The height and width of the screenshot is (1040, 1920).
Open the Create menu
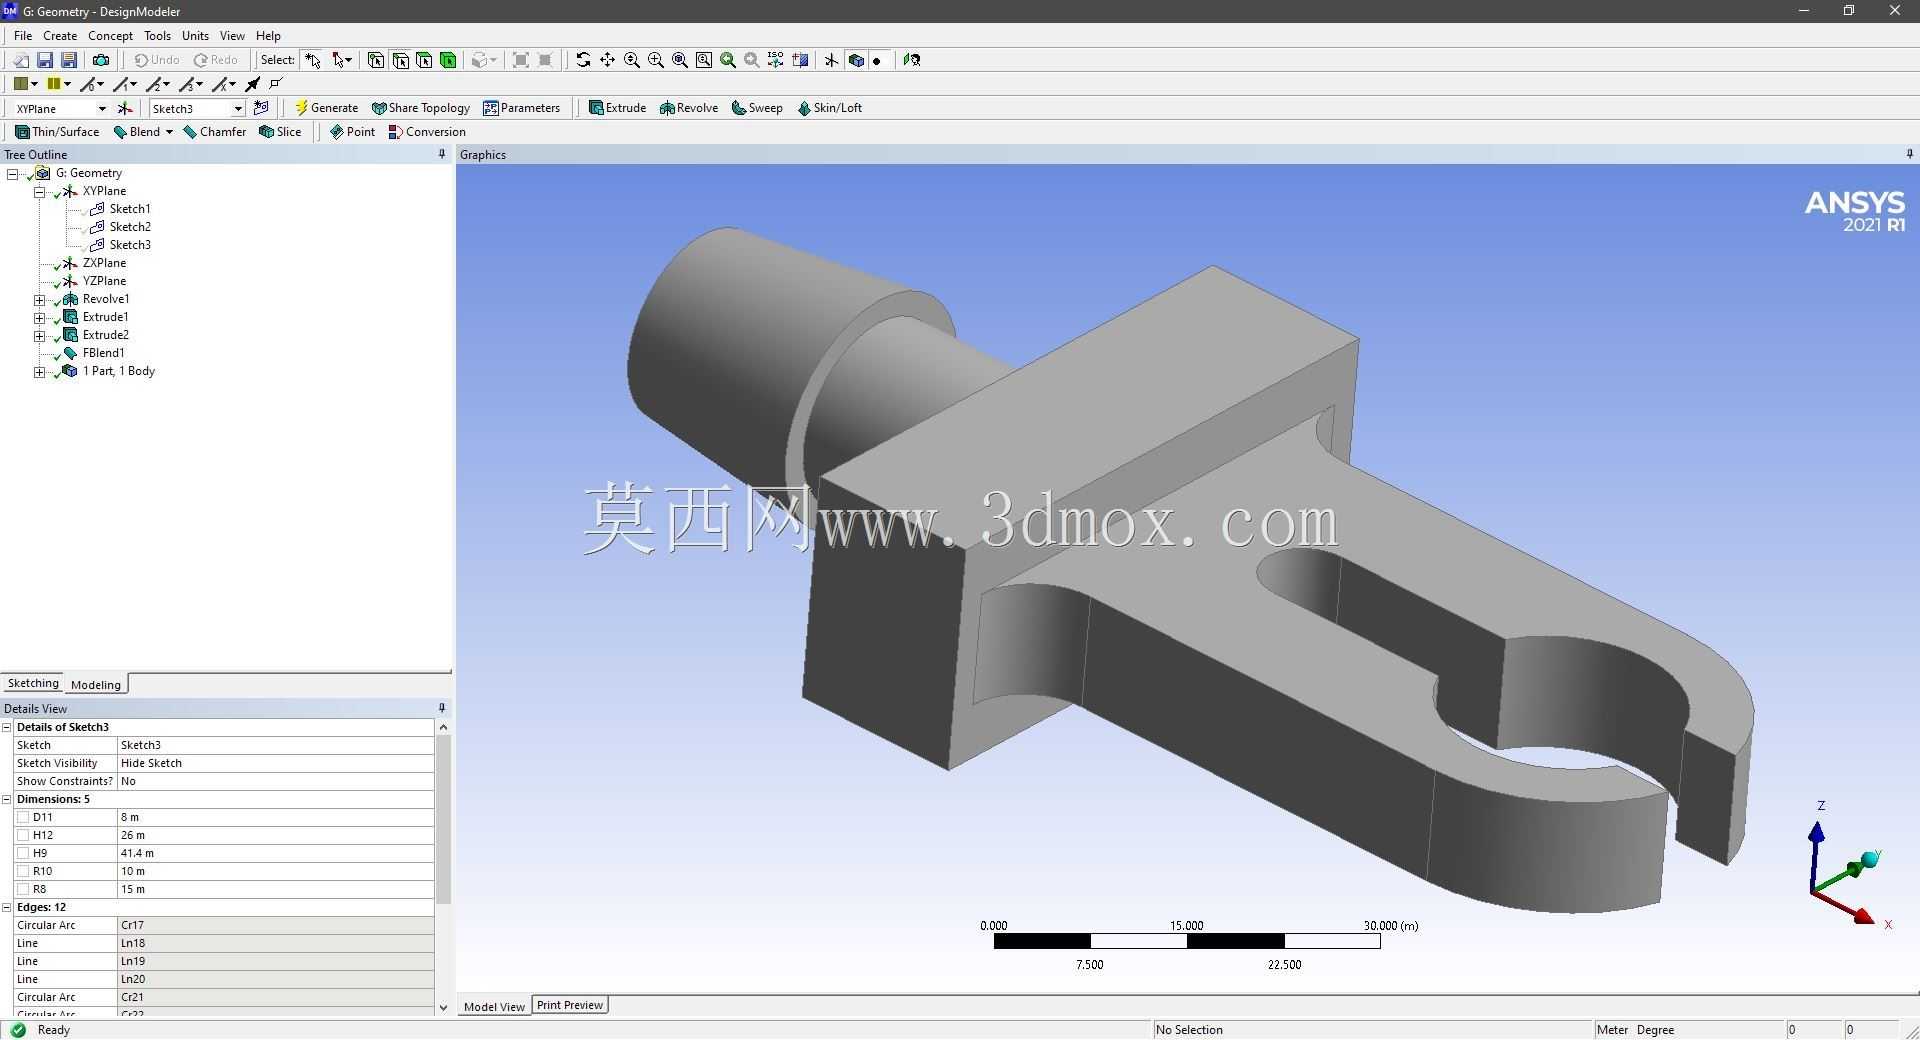60,35
